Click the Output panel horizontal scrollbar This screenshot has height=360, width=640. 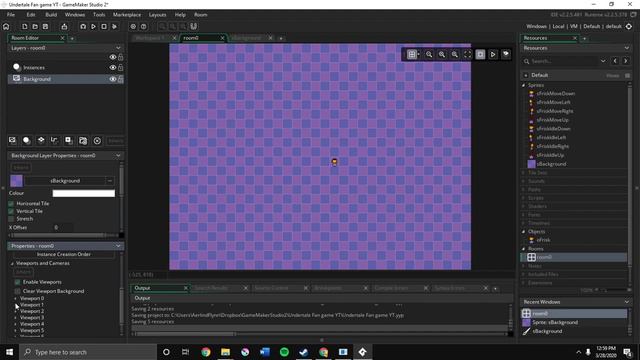click(x=186, y=334)
